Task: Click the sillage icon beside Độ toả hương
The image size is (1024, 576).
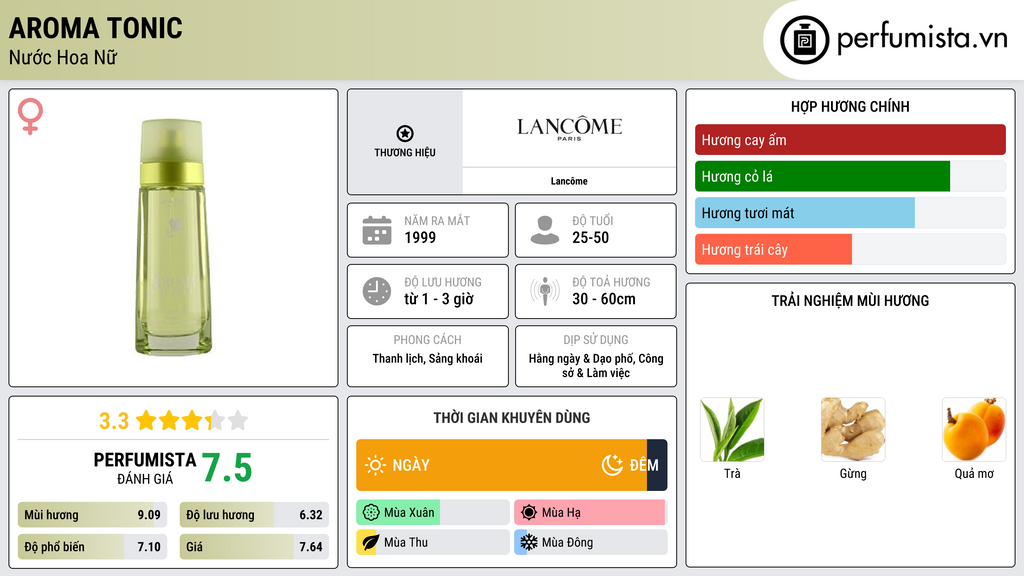Action: tap(545, 291)
